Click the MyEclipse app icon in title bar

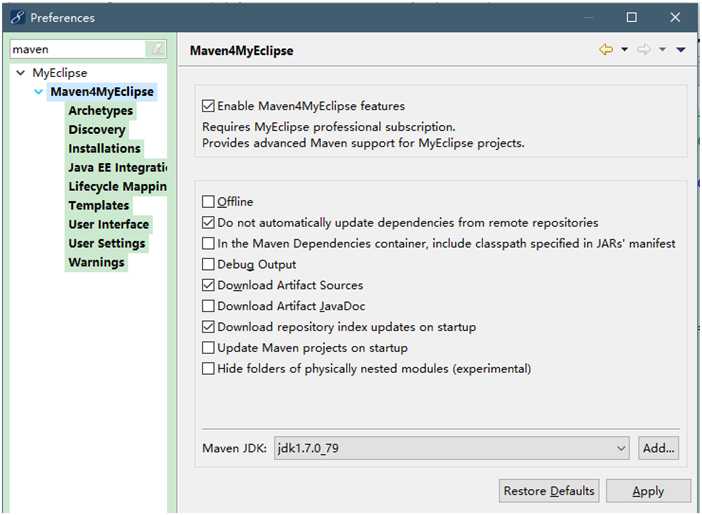[17, 17]
